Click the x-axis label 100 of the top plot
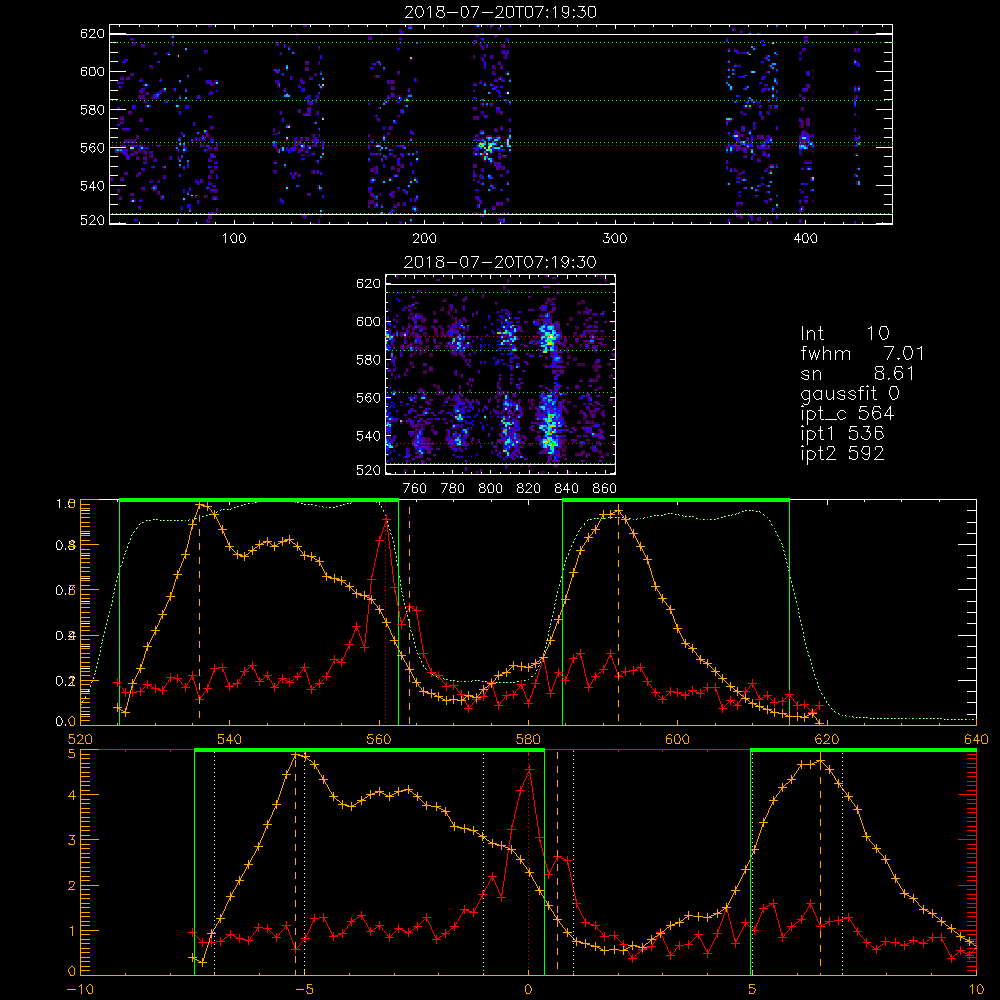This screenshot has height=1000, width=1000. 233,239
